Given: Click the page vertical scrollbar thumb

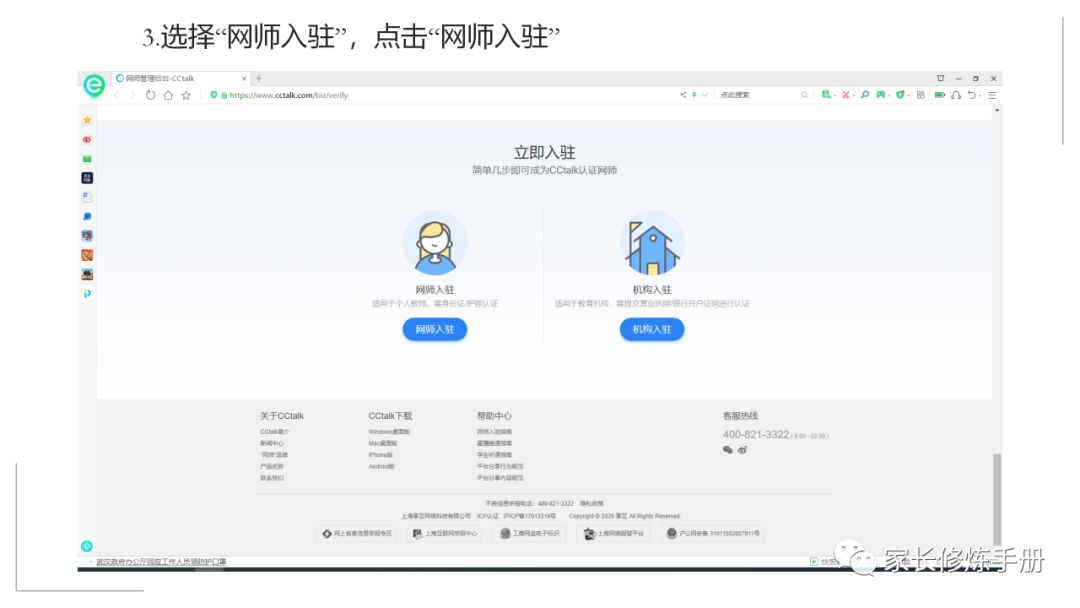Looking at the screenshot, I should coord(997,500).
